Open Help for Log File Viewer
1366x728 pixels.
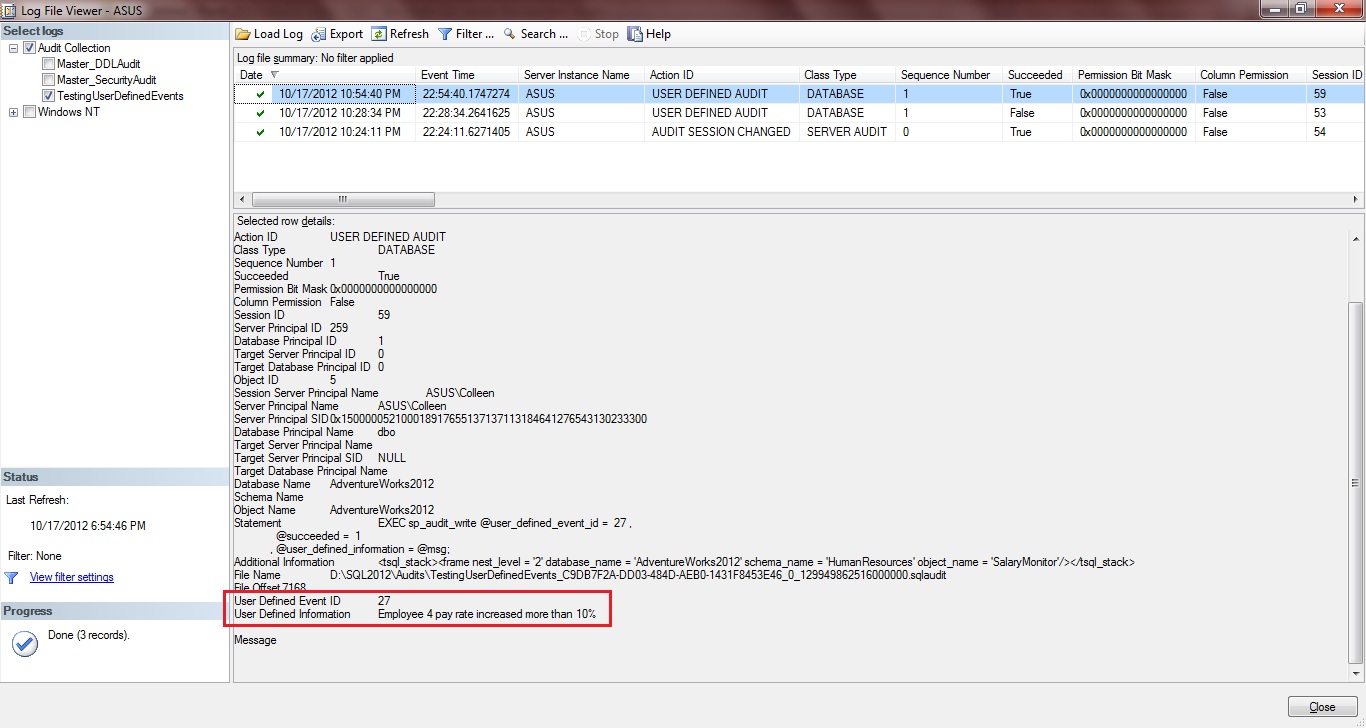coord(649,33)
